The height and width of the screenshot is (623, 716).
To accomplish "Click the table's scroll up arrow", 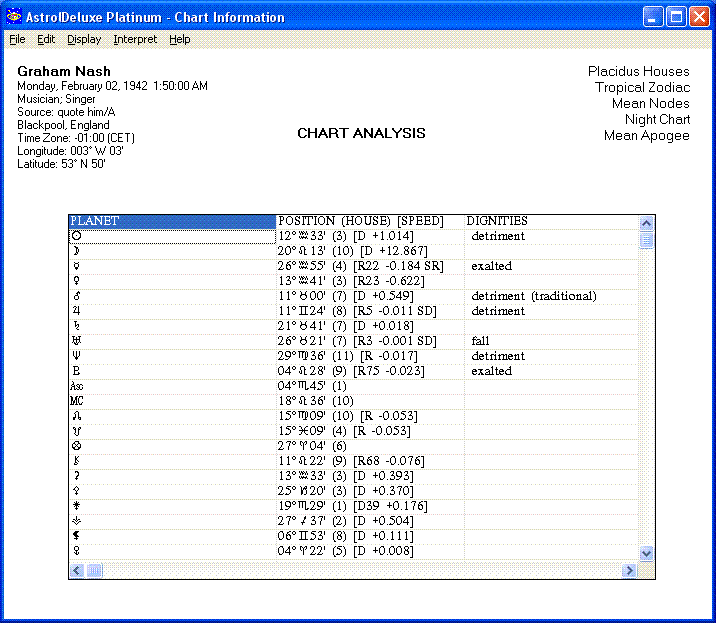I will tap(646, 223).
